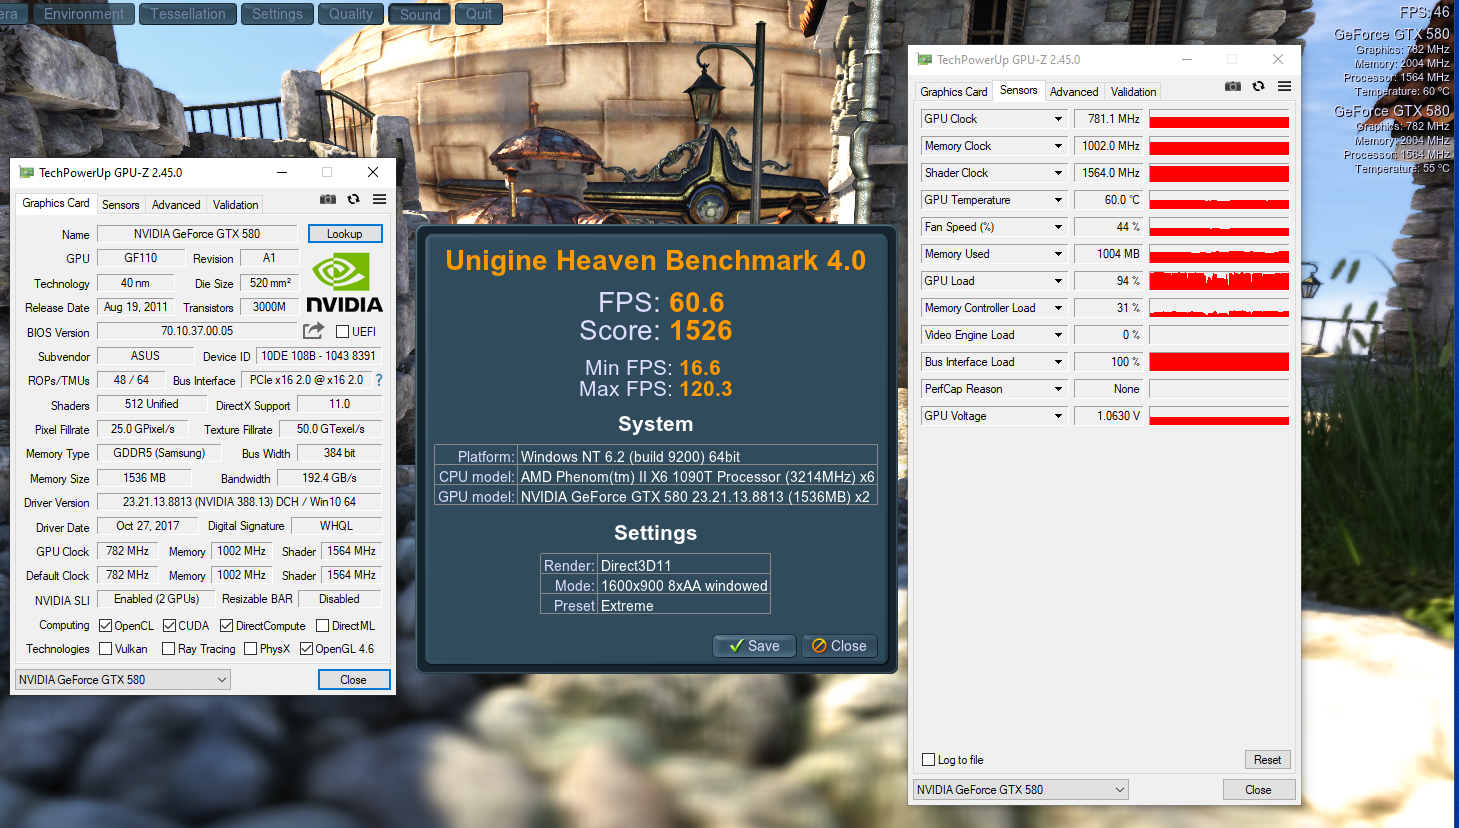1459x828 pixels.
Task: Open GPU selector dropdown in Sensors window
Action: [x=1021, y=790]
